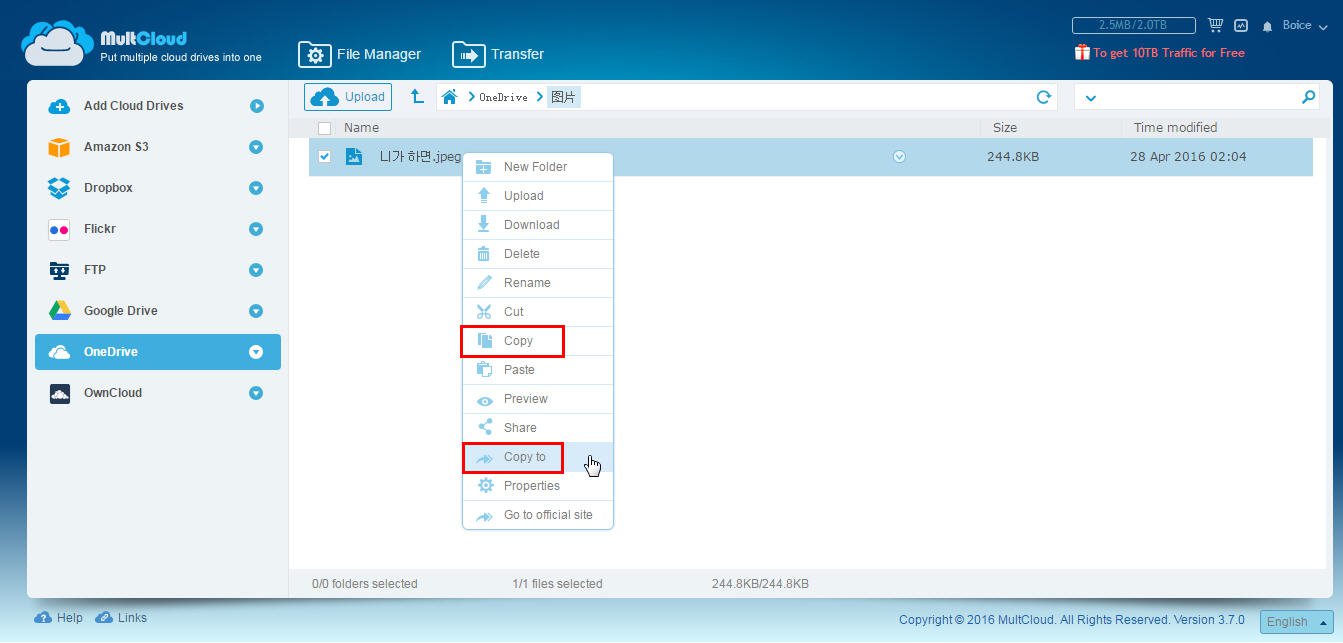Choose Rename from context menu
1343x643 pixels.
(538, 283)
